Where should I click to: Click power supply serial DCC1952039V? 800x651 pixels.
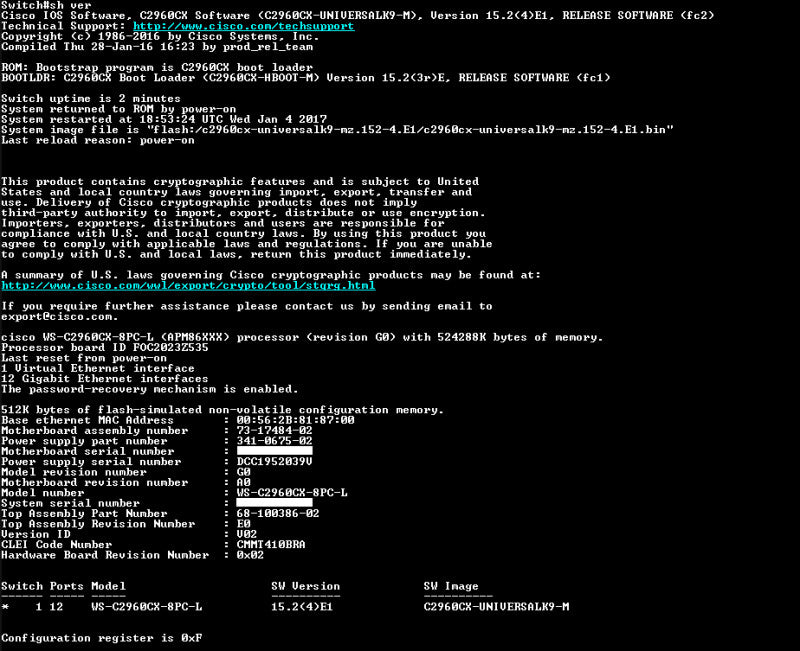274,462
